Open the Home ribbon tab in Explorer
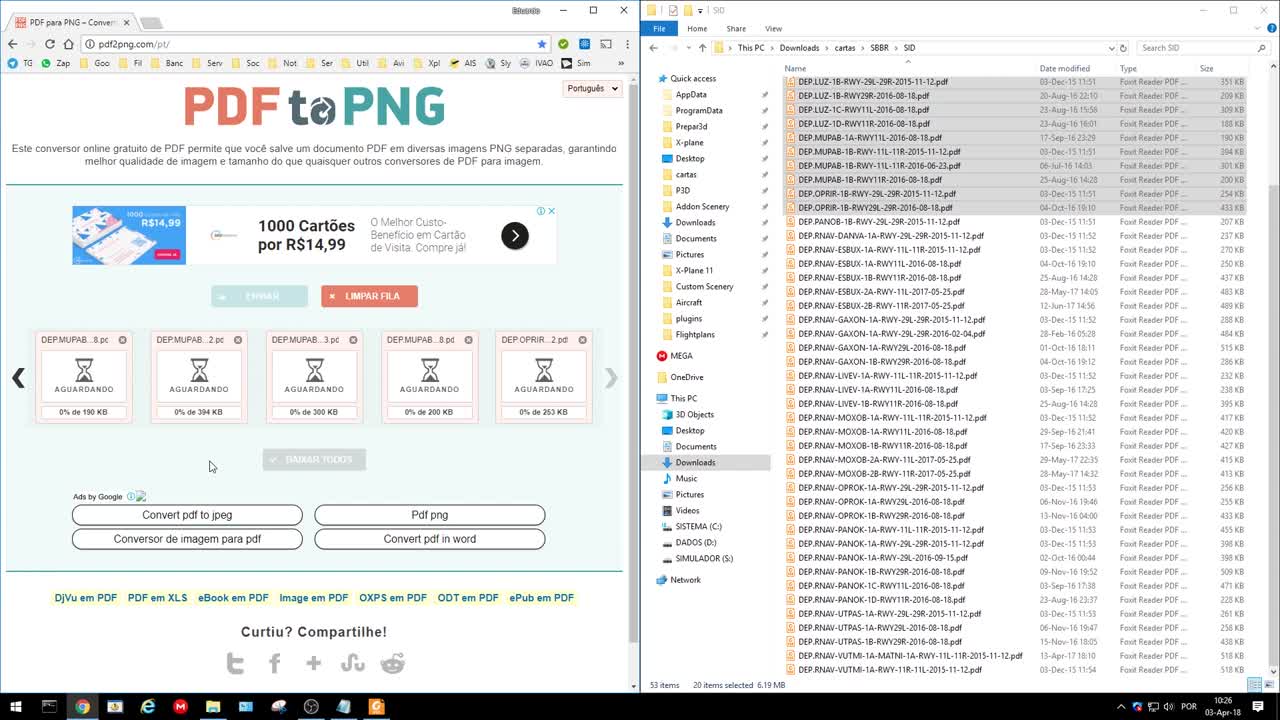The width and height of the screenshot is (1280, 720). tap(697, 29)
